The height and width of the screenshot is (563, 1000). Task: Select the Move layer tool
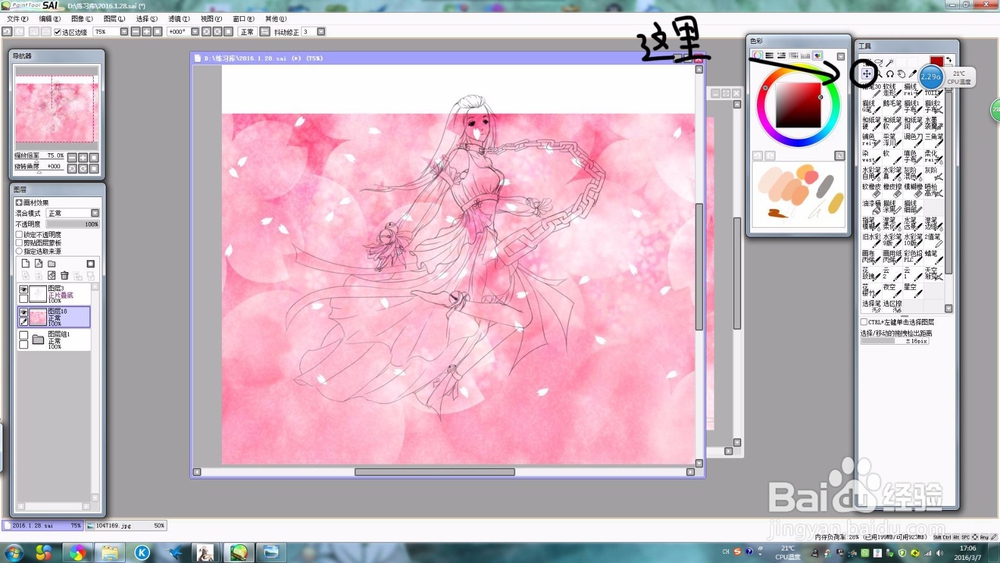pyautogui.click(x=867, y=73)
